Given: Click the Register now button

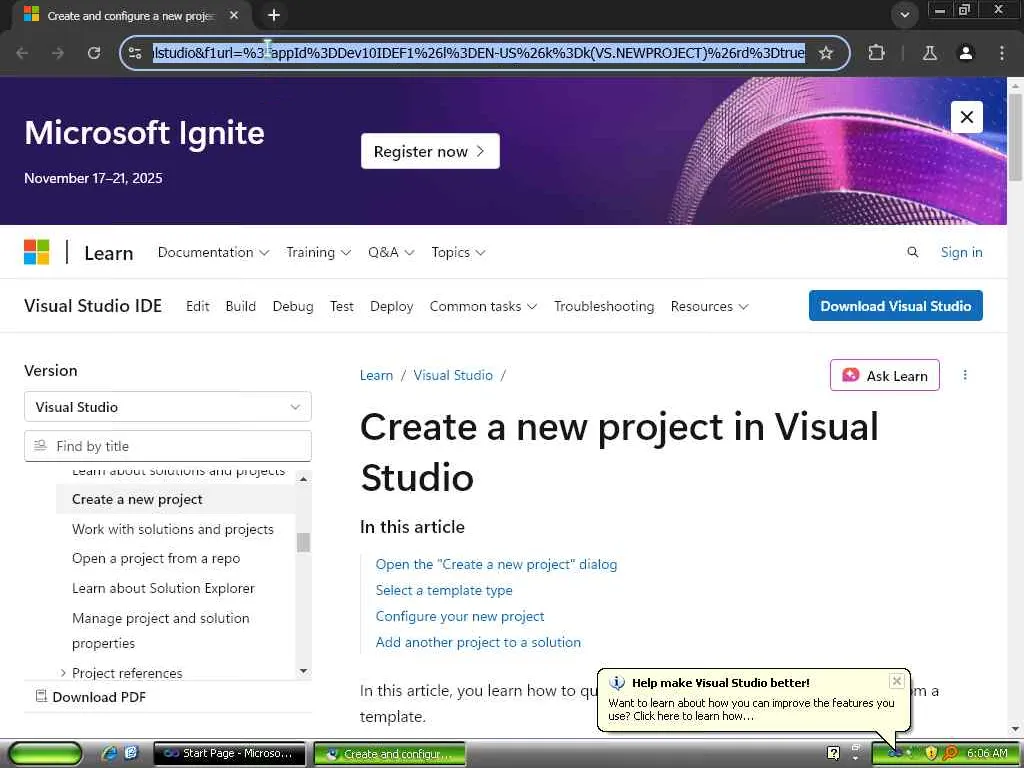Looking at the screenshot, I should click(x=430, y=151).
